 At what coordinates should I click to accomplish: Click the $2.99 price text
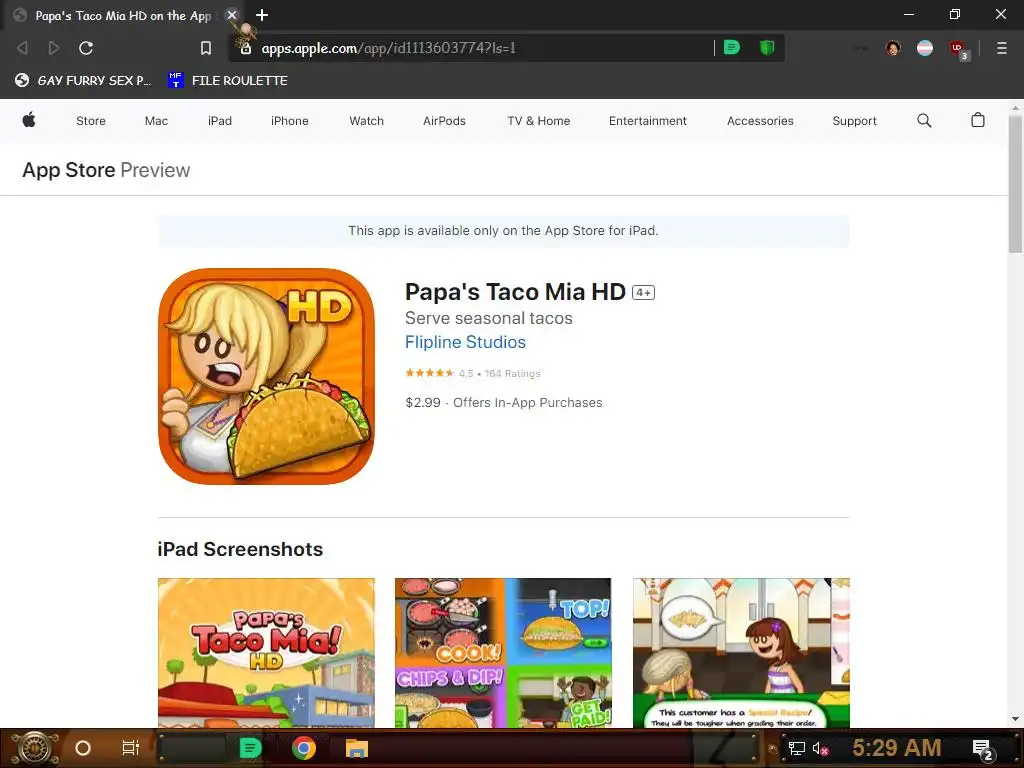pyautogui.click(x=423, y=403)
